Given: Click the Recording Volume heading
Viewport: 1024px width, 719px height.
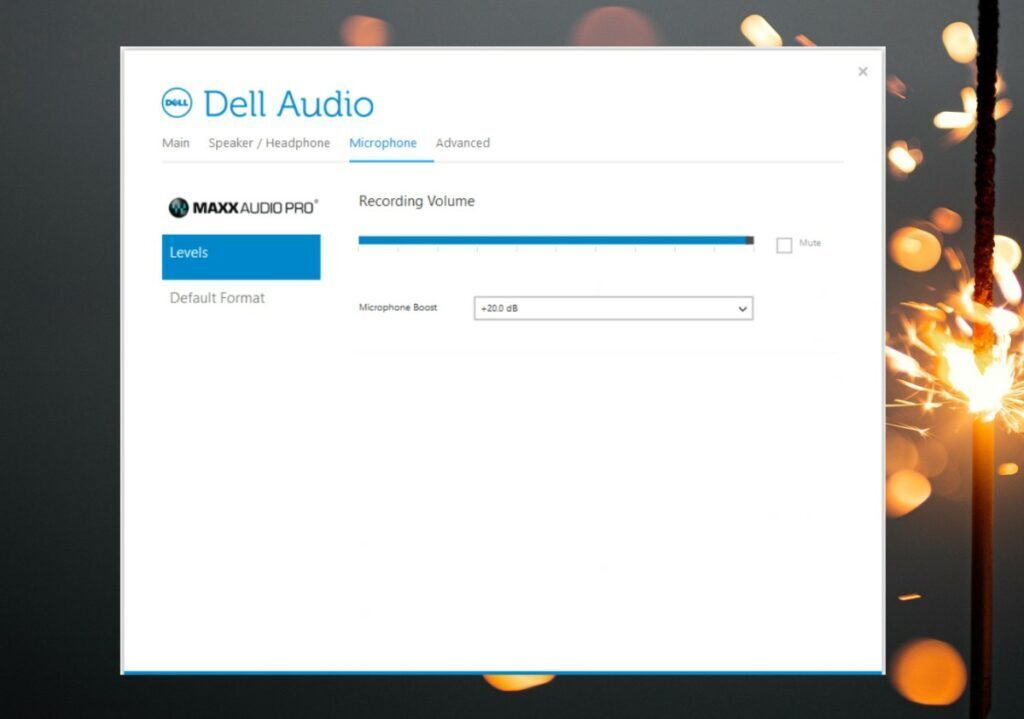Looking at the screenshot, I should click(416, 201).
